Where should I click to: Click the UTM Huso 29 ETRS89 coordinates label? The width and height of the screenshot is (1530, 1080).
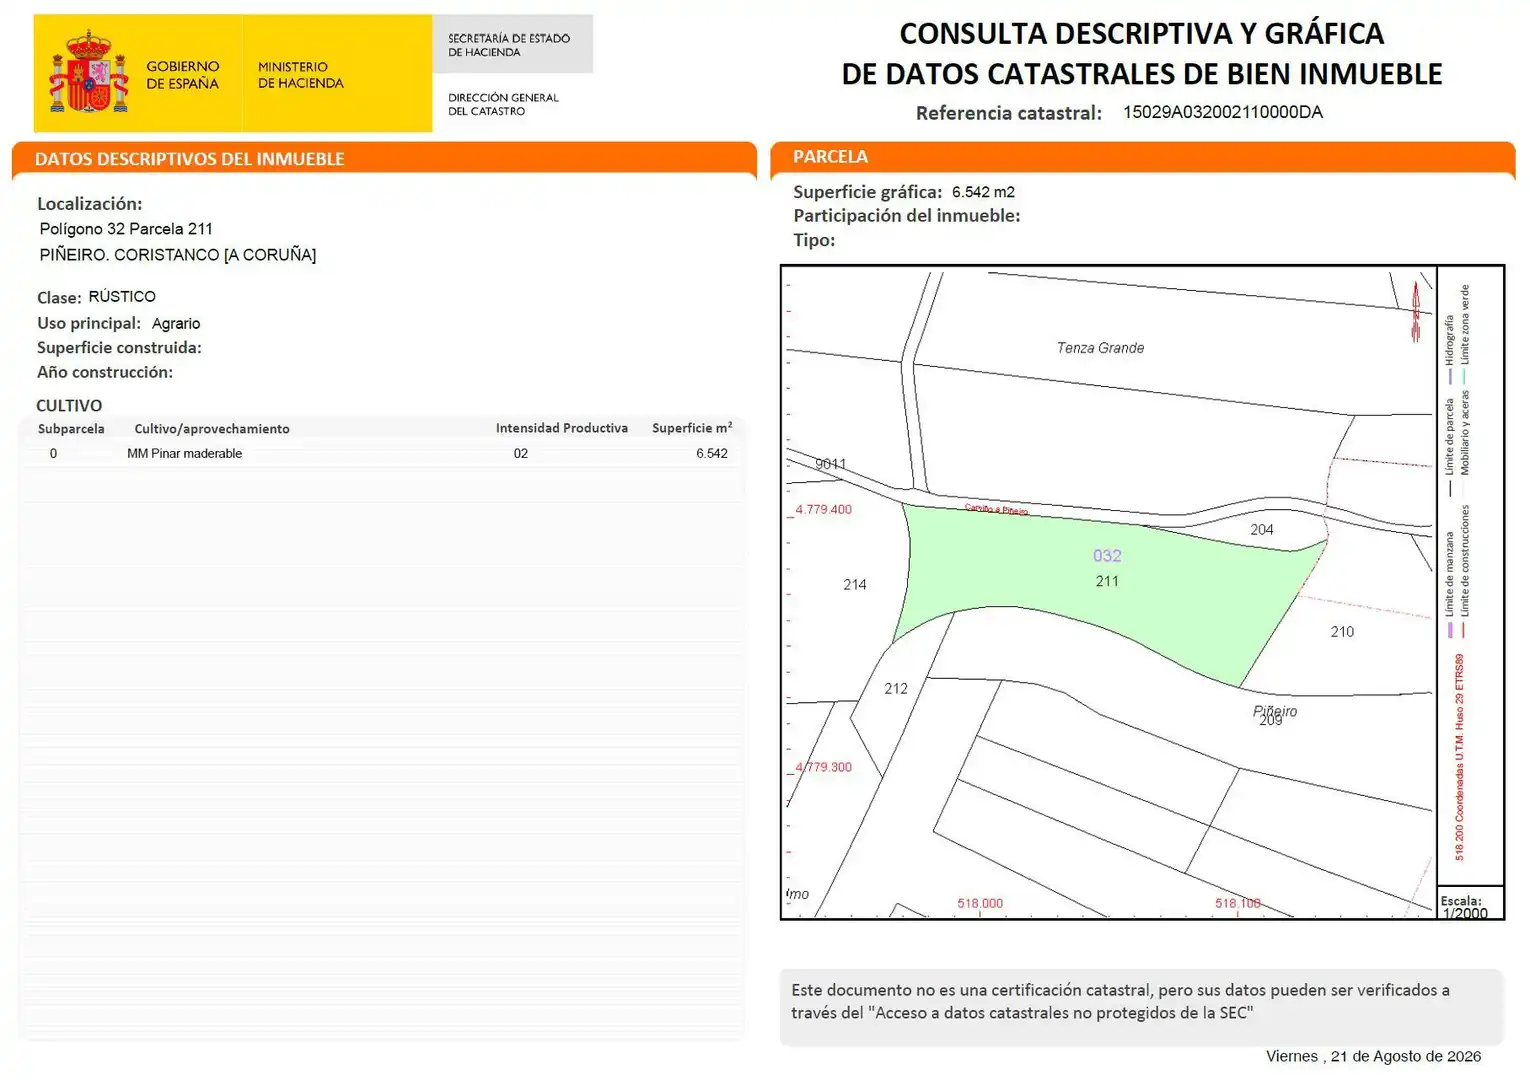point(1459,757)
